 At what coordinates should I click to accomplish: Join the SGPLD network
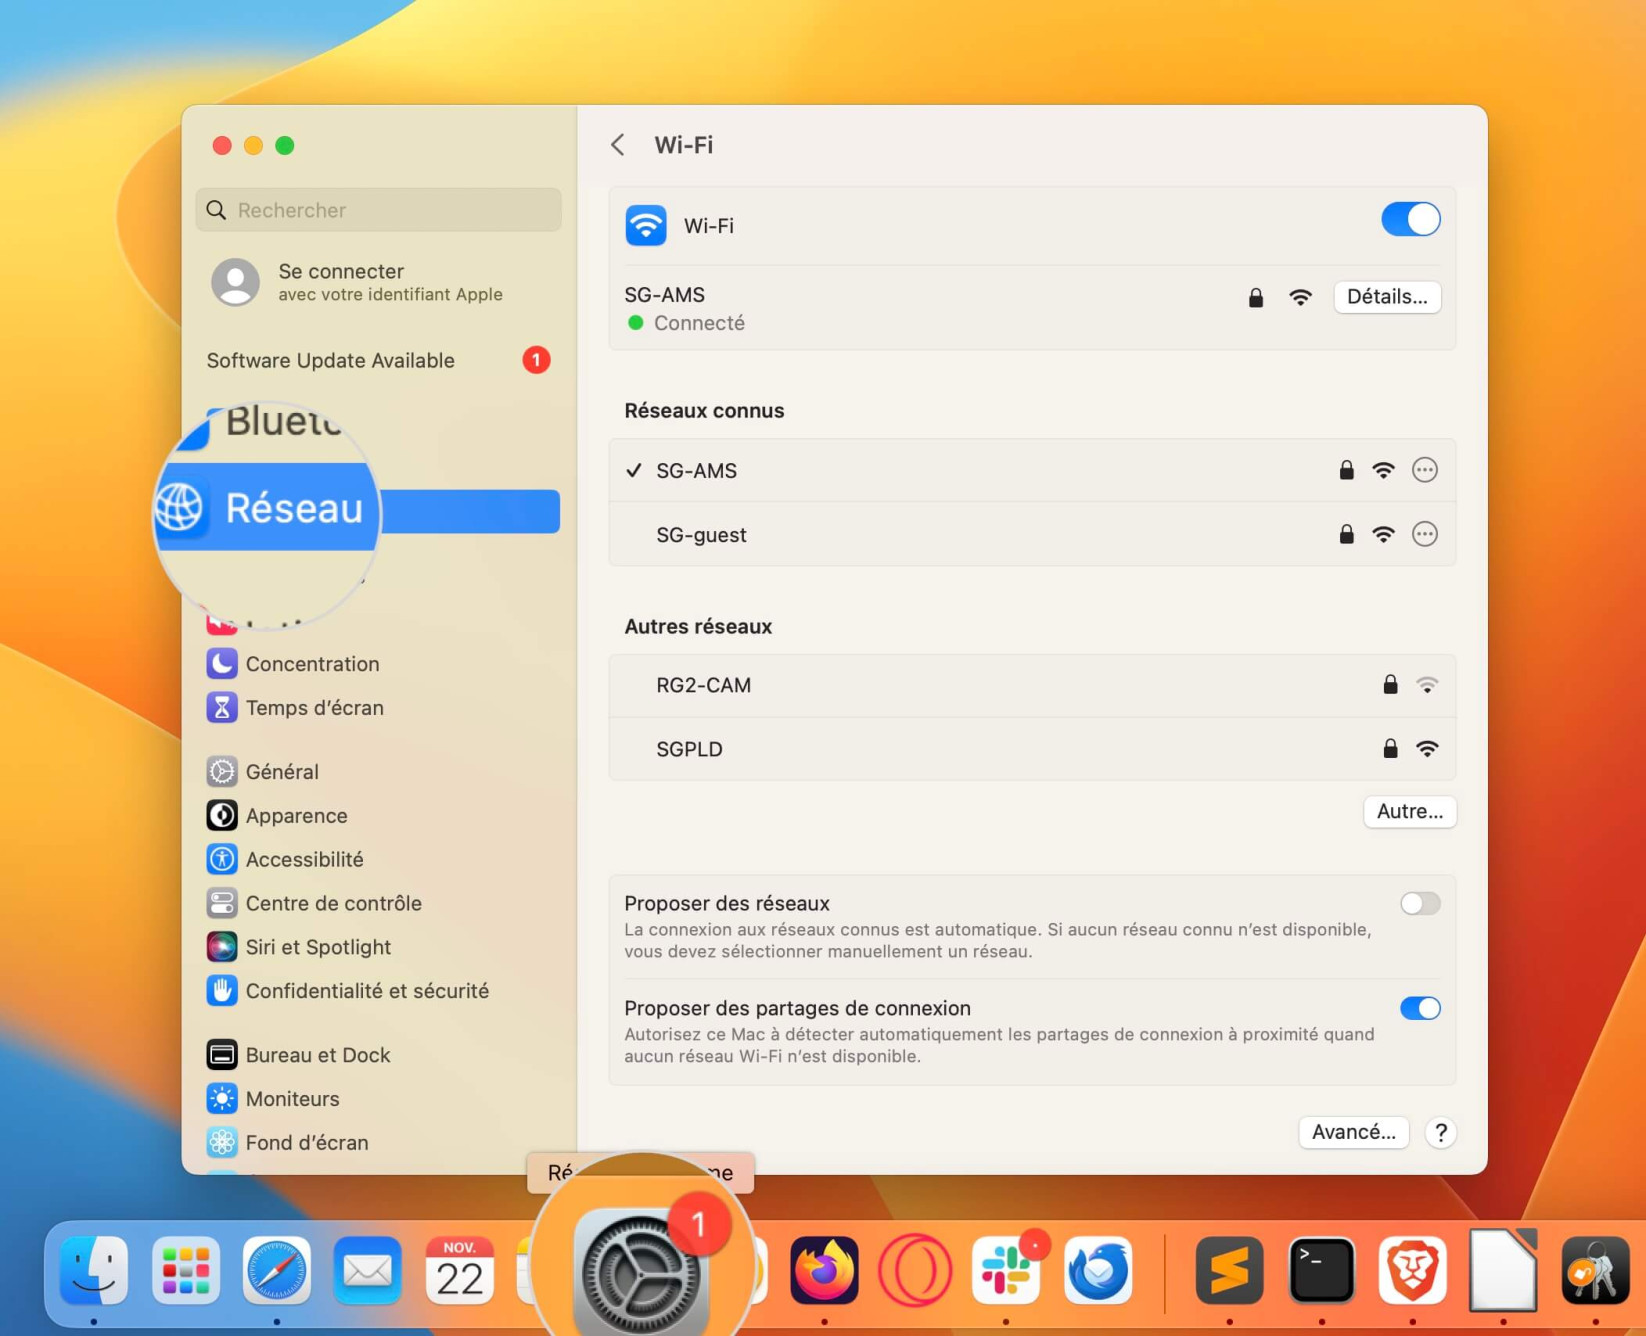coord(1031,749)
